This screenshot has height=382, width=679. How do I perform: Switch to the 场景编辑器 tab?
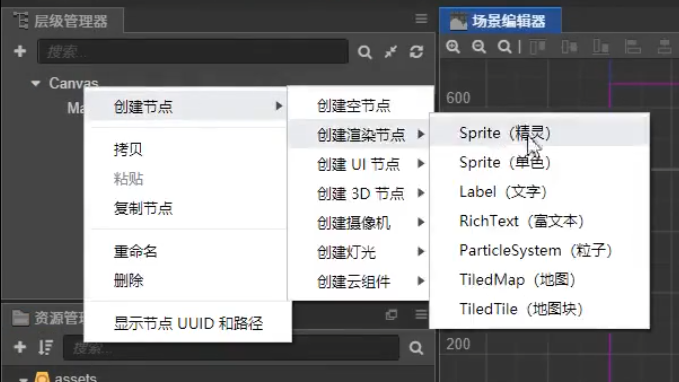(x=500, y=20)
